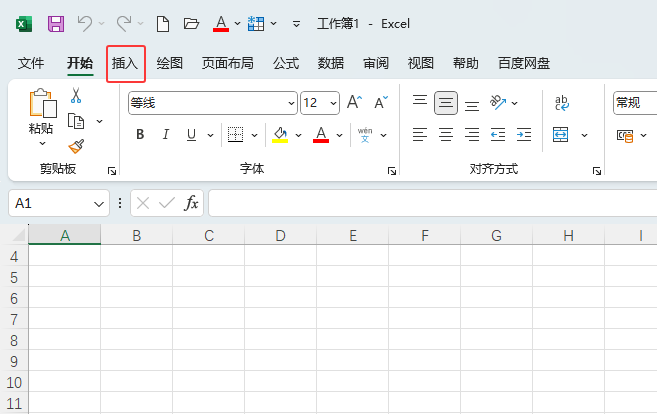Apply cell borders icon
Image resolution: width=657 pixels, height=414 pixels.
pos(235,135)
